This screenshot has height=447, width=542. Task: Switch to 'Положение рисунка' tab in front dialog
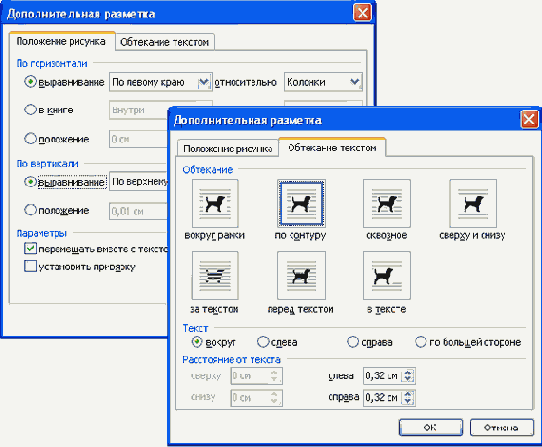[x=227, y=149]
